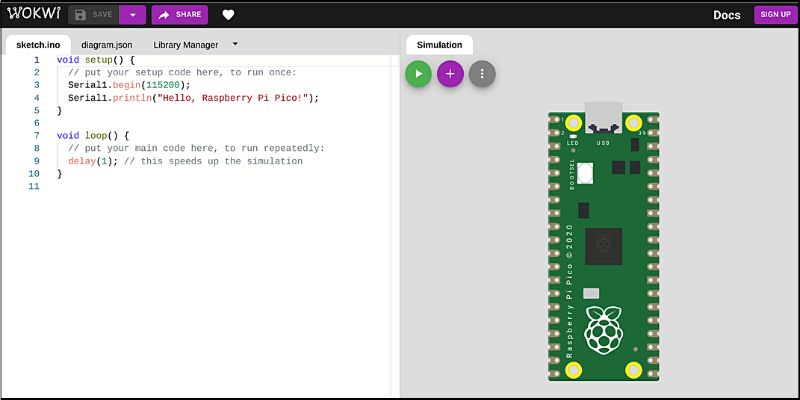Click the onboard LED on the Pico

pyautogui.click(x=573, y=137)
